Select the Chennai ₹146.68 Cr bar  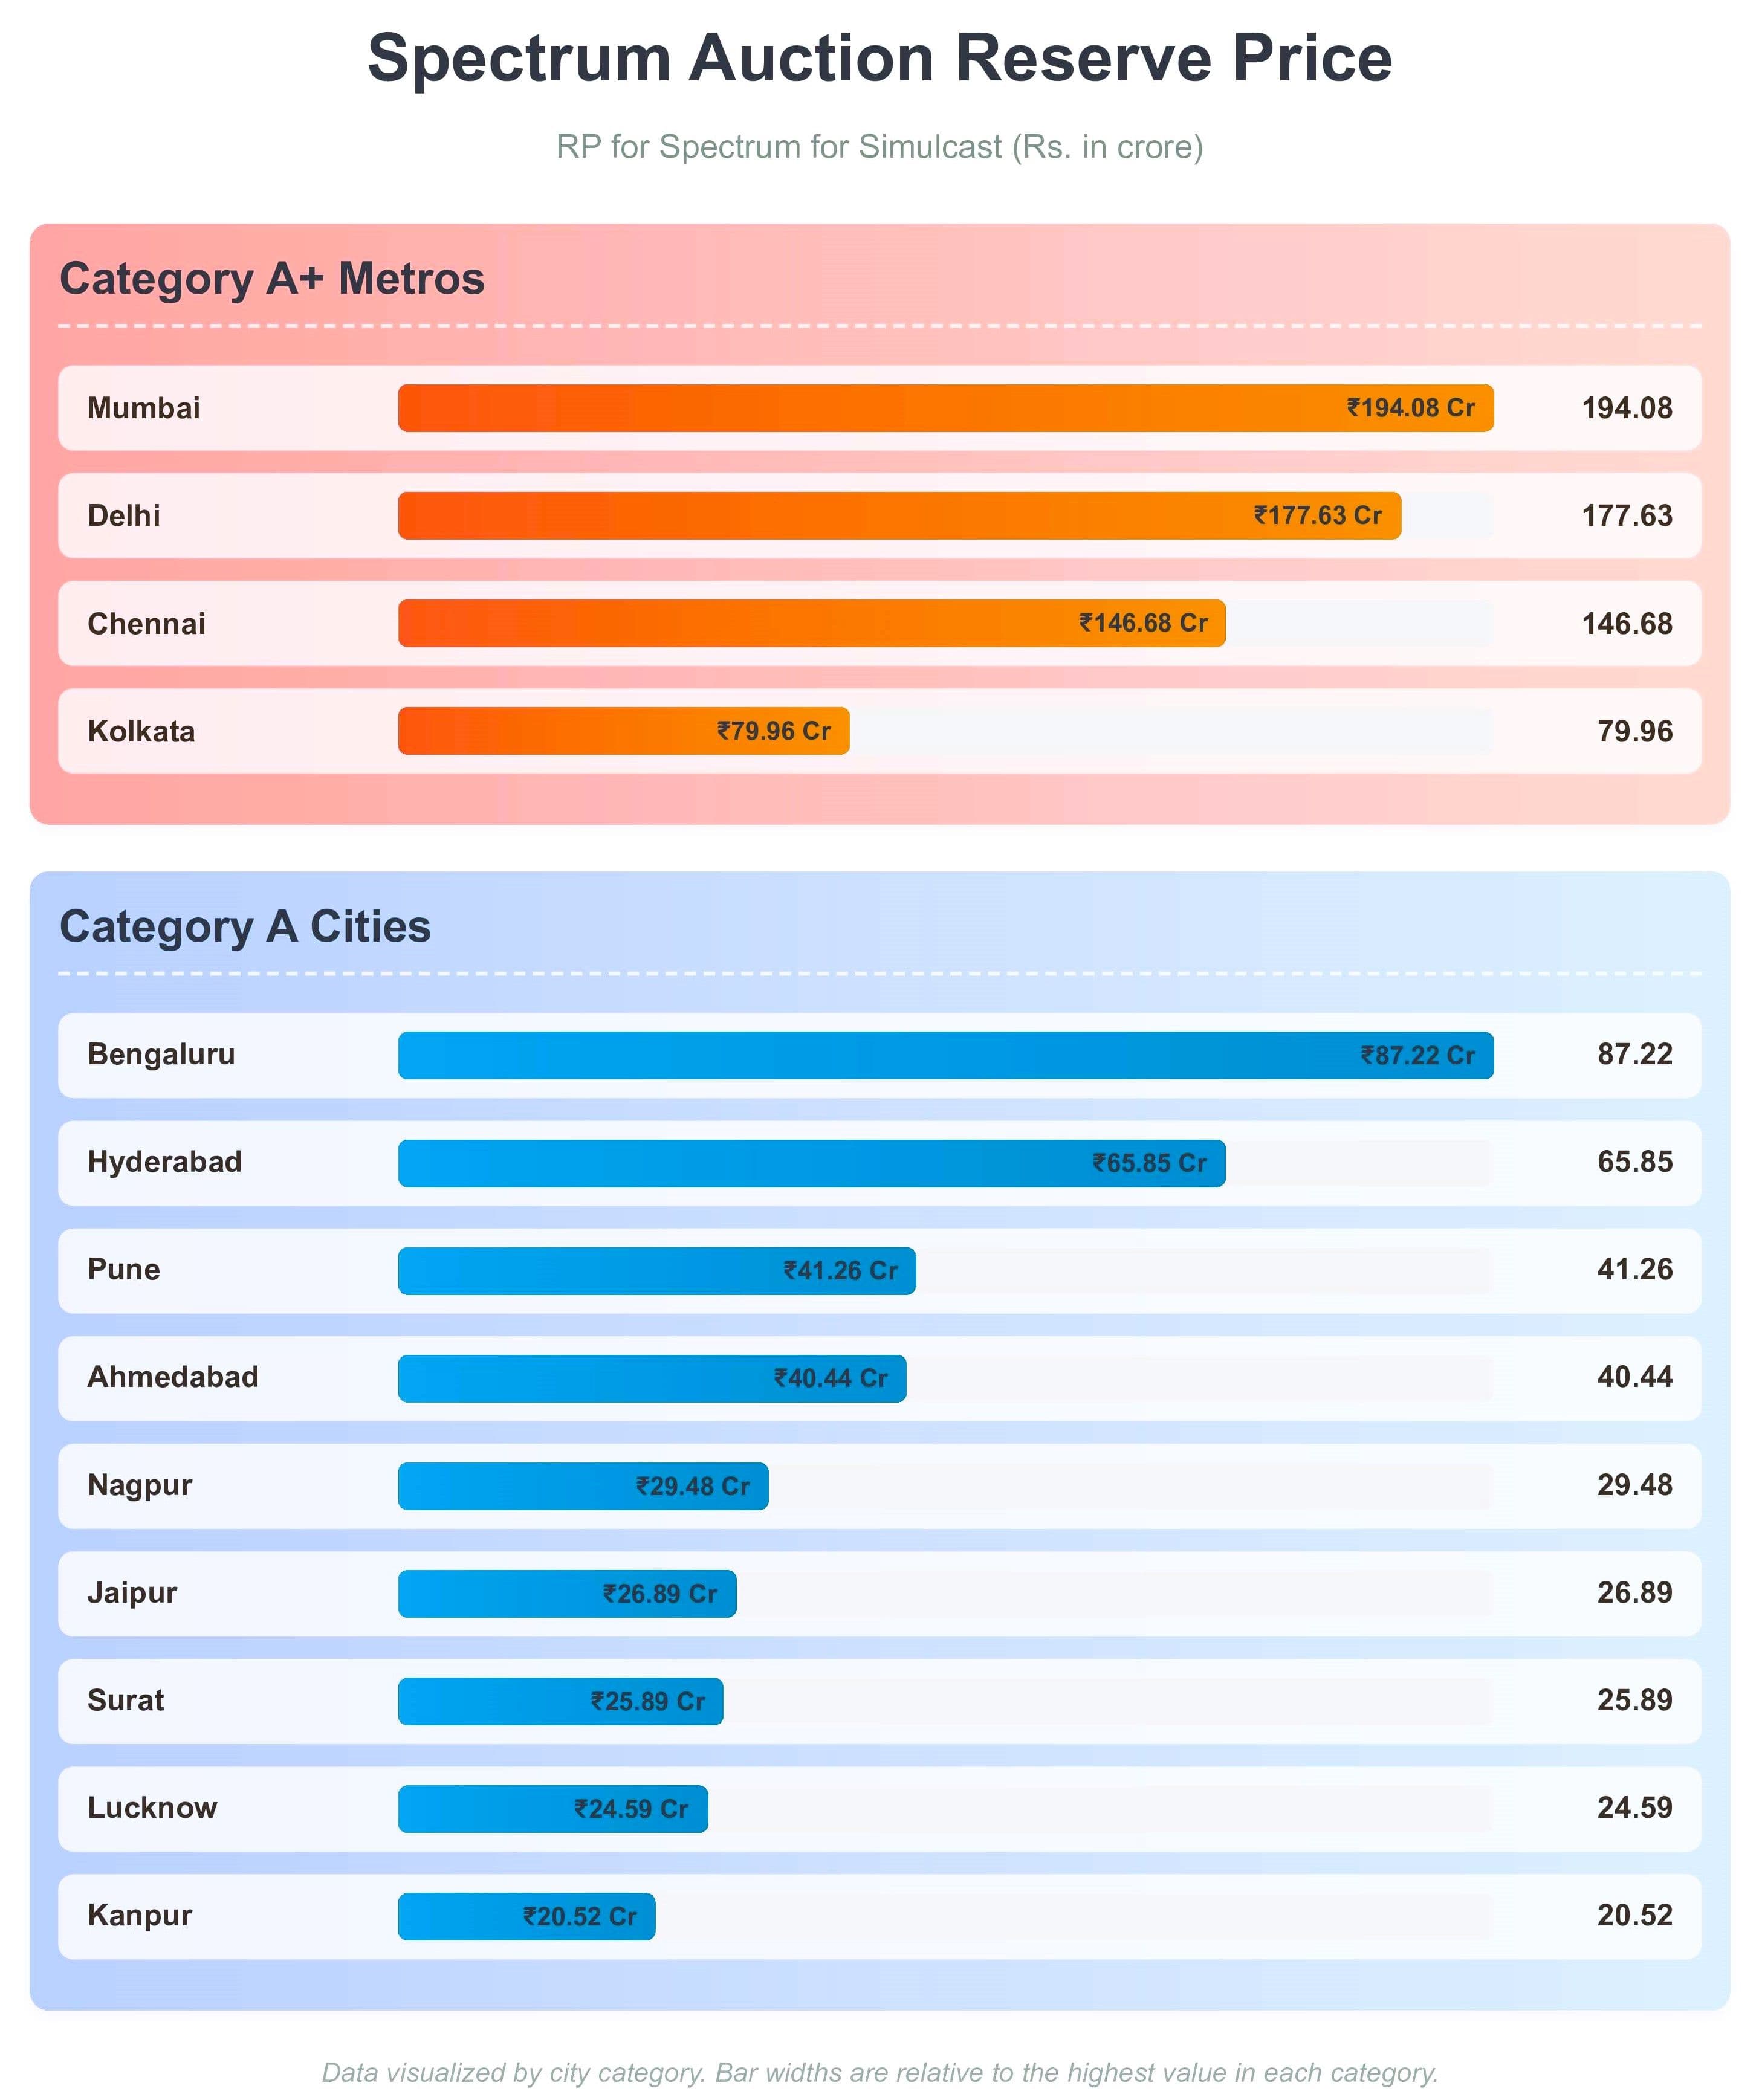(811, 623)
